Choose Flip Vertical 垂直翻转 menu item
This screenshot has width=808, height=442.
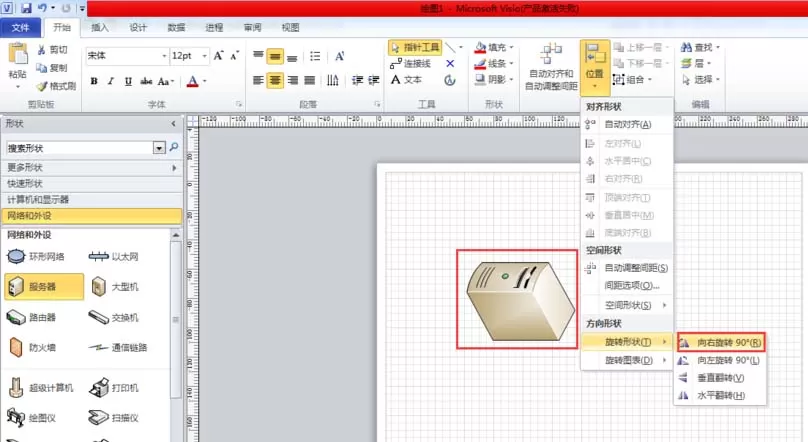[x=720, y=378]
